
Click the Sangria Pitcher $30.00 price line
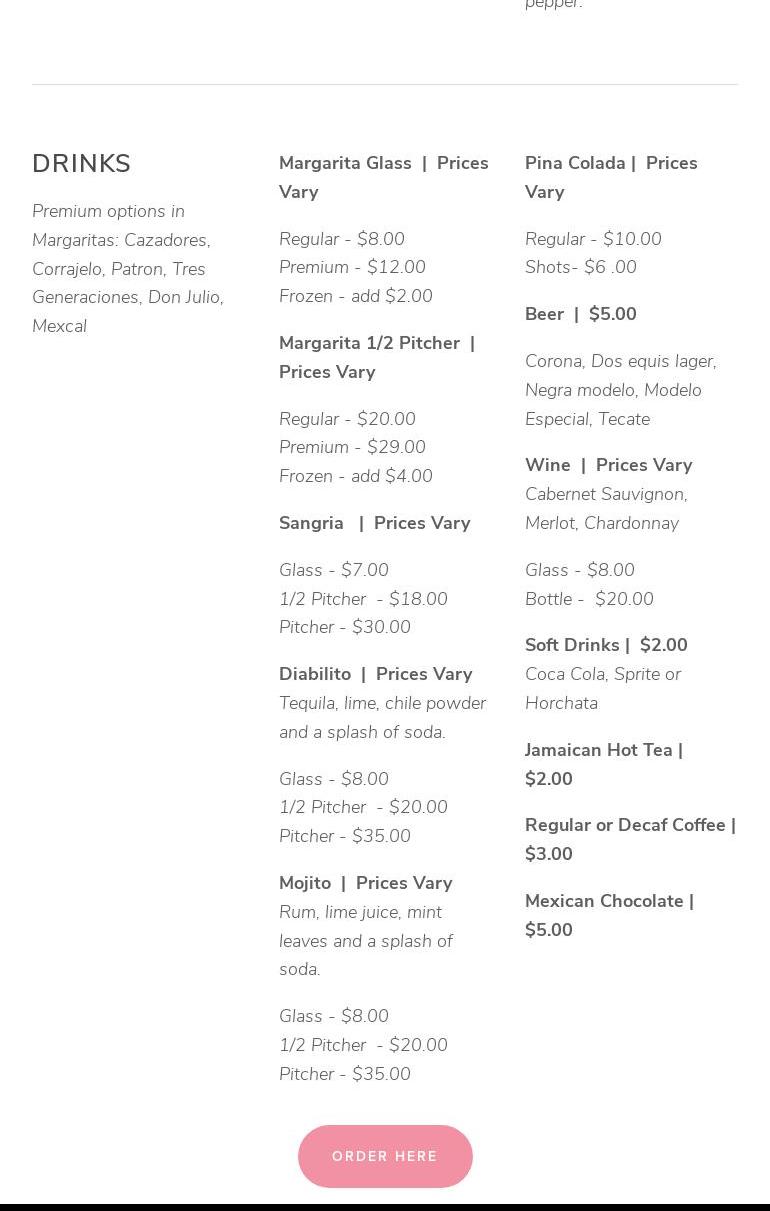344,627
